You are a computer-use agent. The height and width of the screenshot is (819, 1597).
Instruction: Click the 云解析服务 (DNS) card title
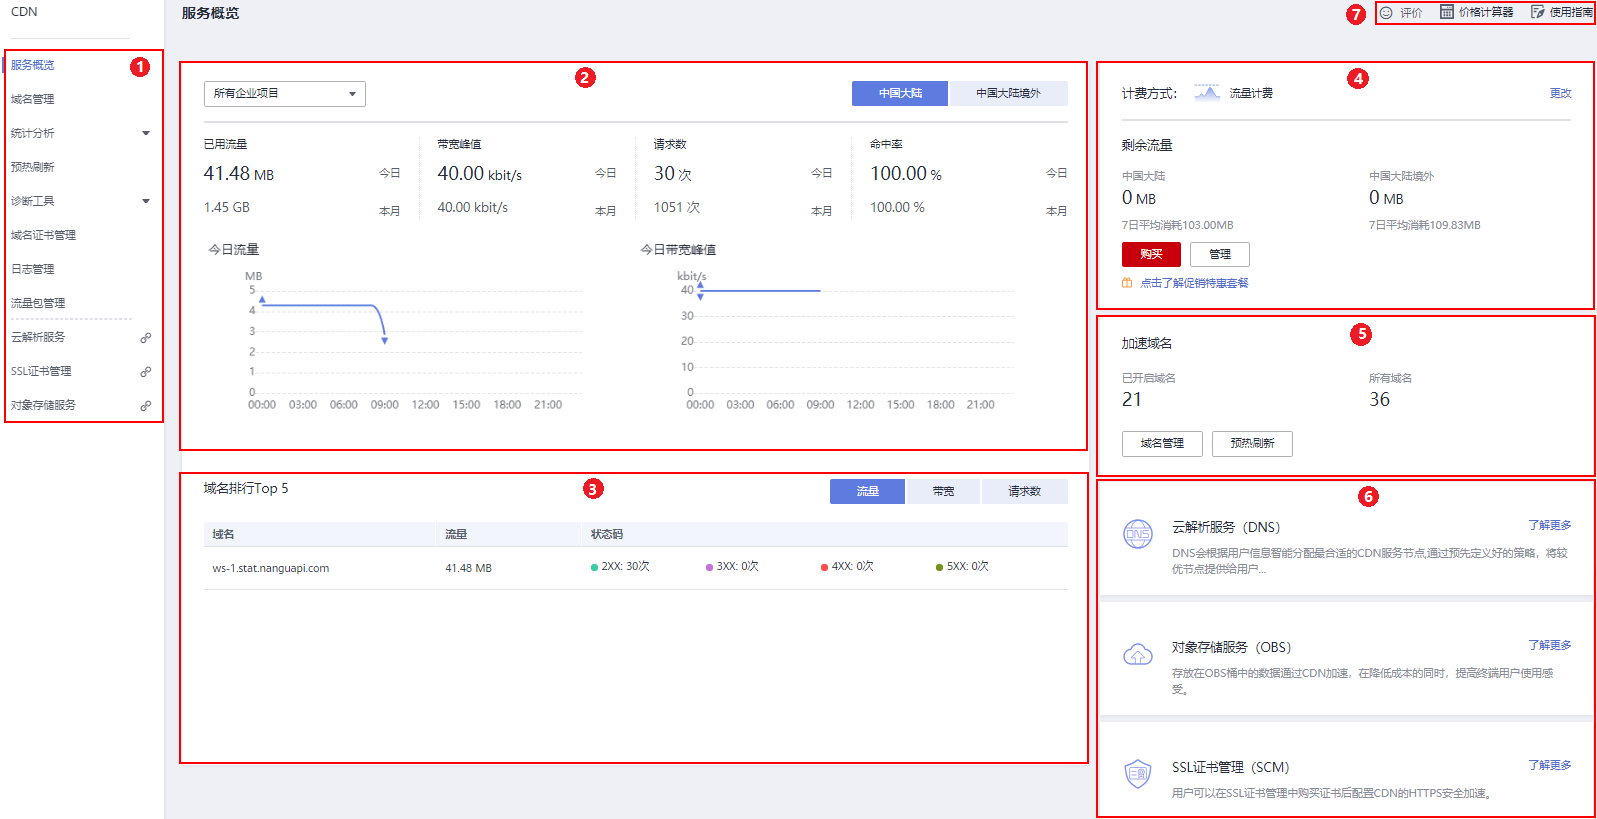(x=1226, y=527)
